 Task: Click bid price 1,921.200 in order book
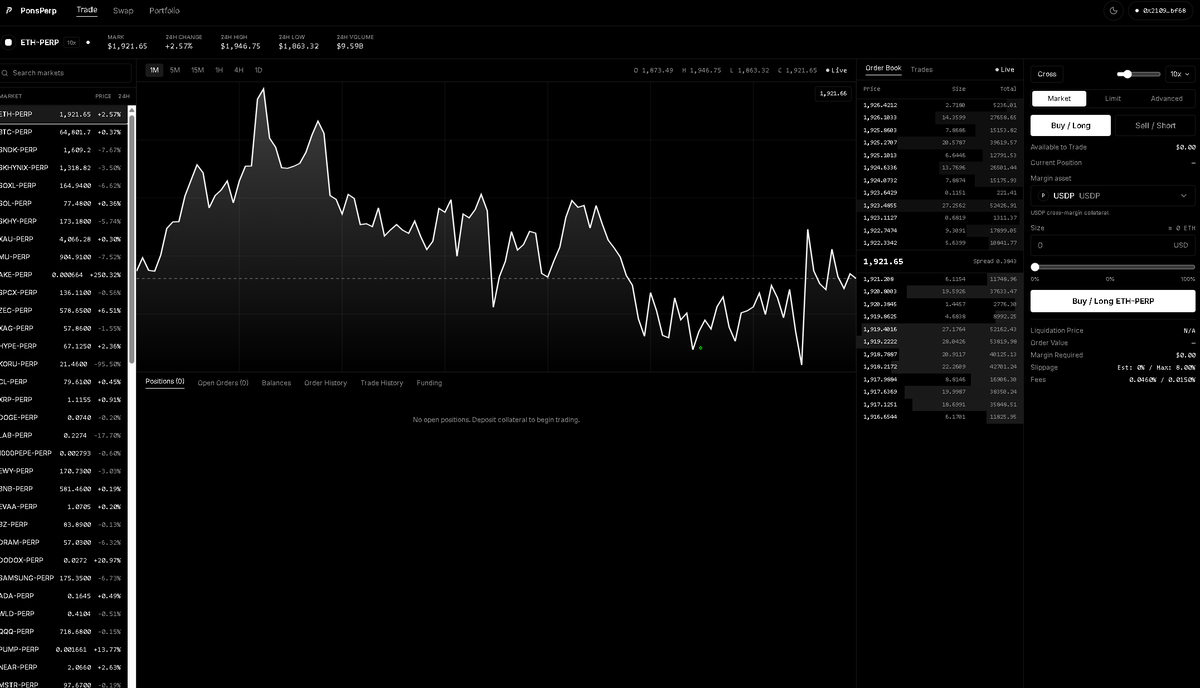point(878,279)
